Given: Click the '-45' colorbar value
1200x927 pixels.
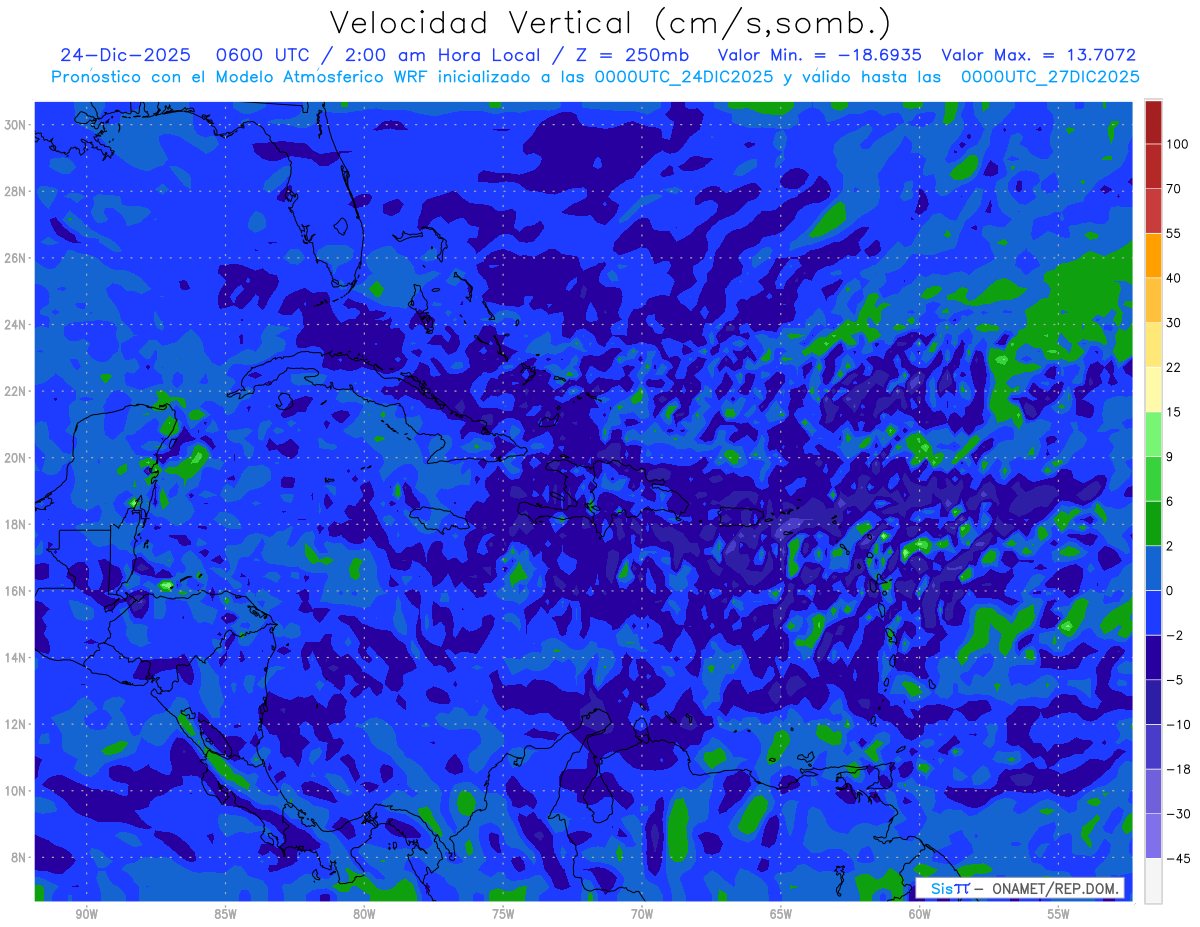Looking at the screenshot, I should (x=1177, y=858).
